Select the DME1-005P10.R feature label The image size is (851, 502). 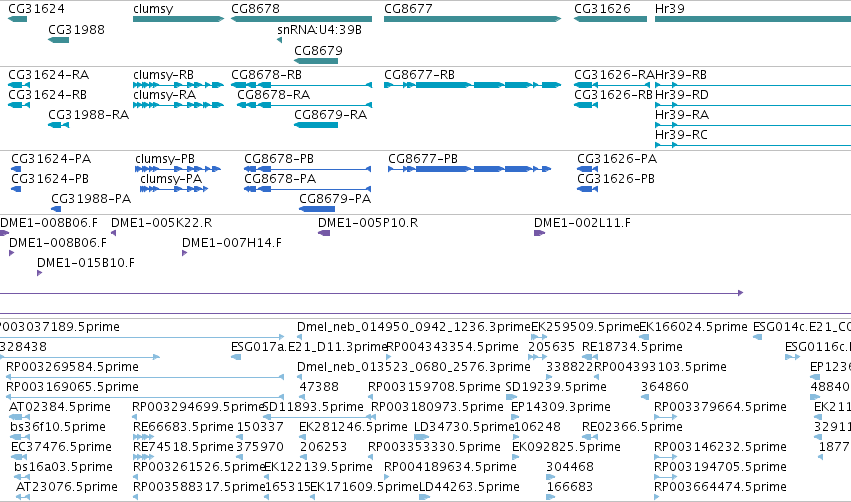point(368,223)
